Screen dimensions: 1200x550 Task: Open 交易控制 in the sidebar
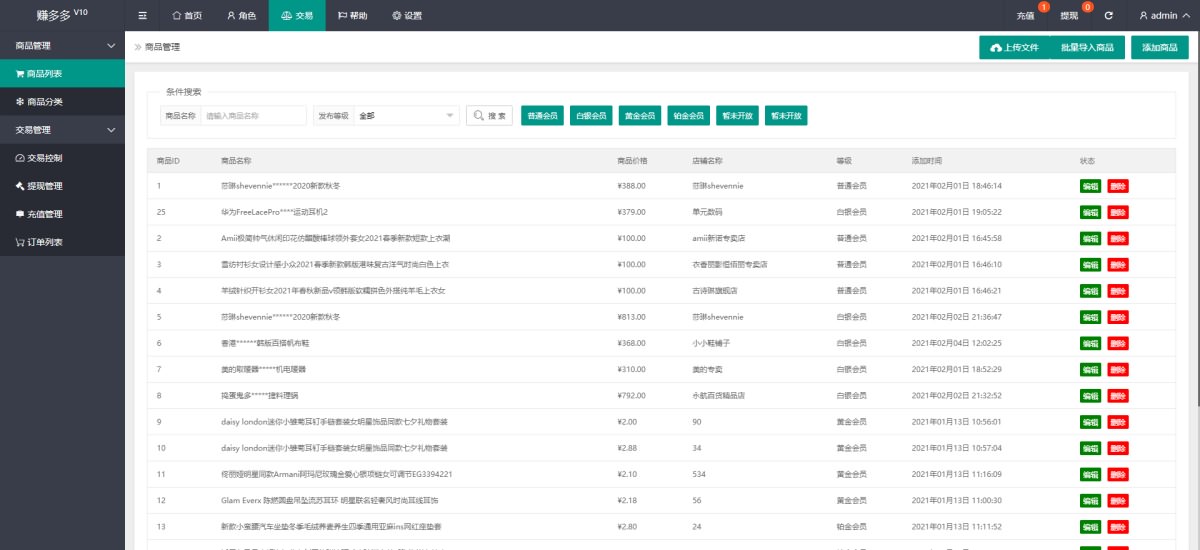pyautogui.click(x=62, y=158)
